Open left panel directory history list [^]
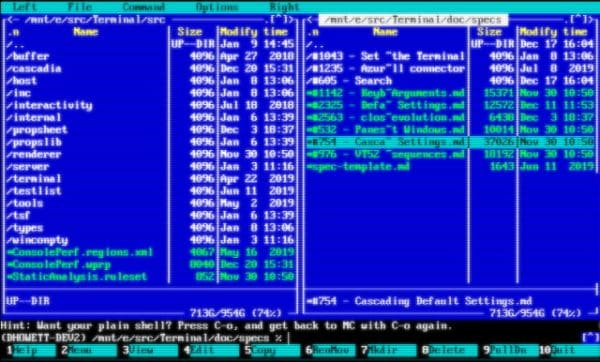Viewport: 600px width, 362px height. tap(278, 19)
